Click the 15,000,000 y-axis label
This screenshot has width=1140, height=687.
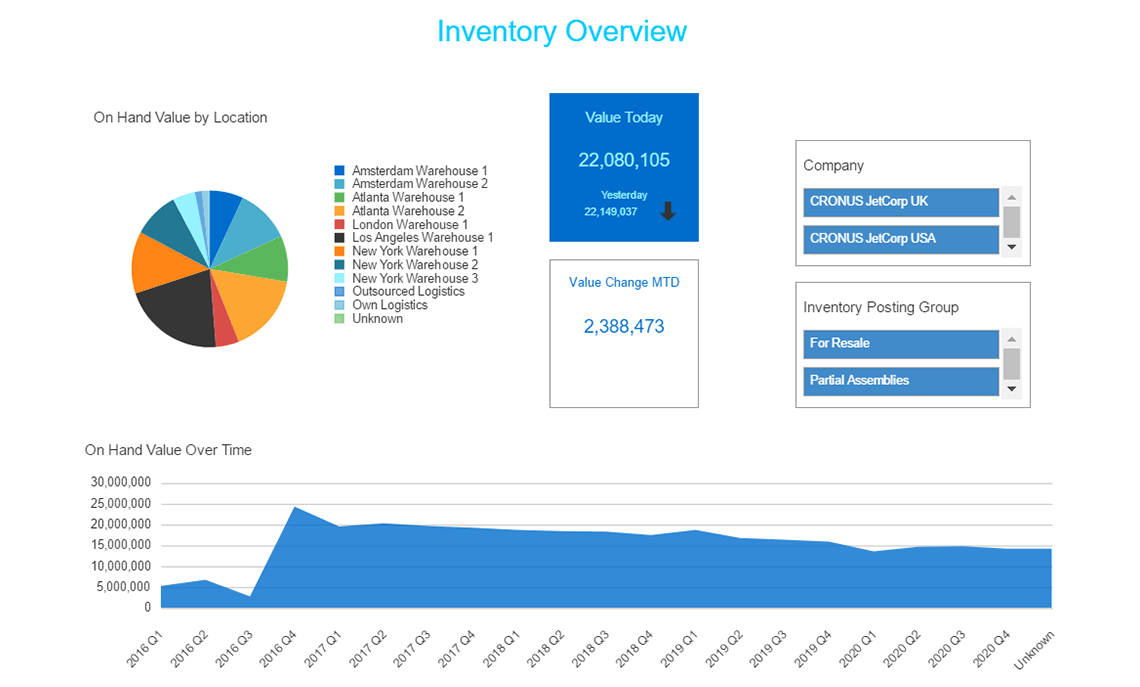pos(121,545)
